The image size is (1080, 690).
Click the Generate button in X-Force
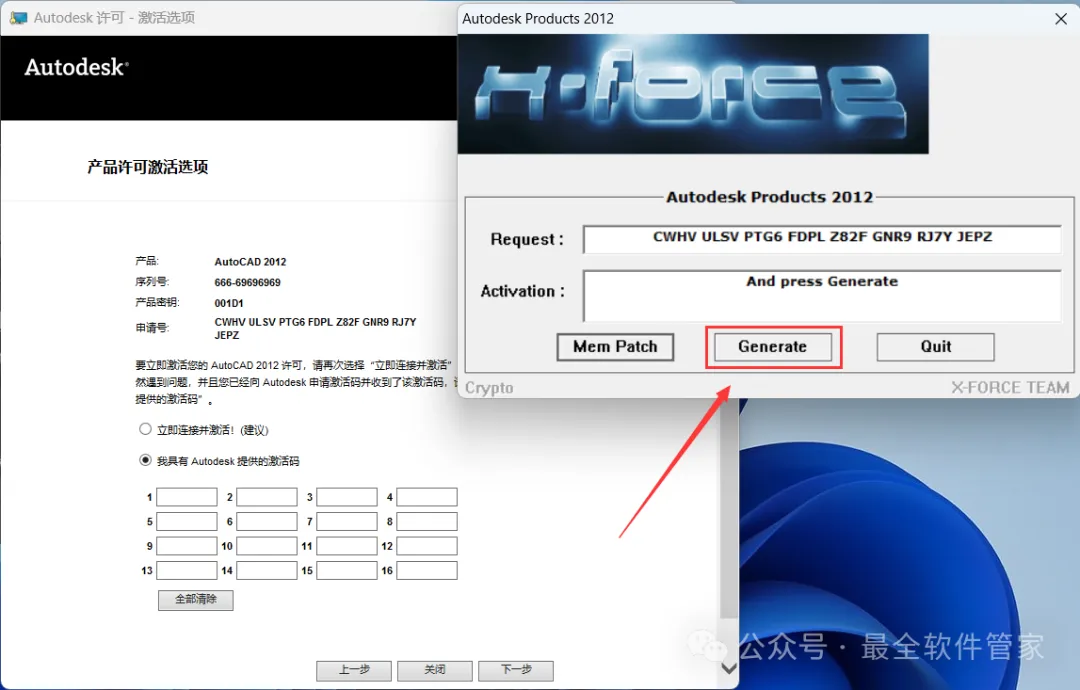point(772,347)
